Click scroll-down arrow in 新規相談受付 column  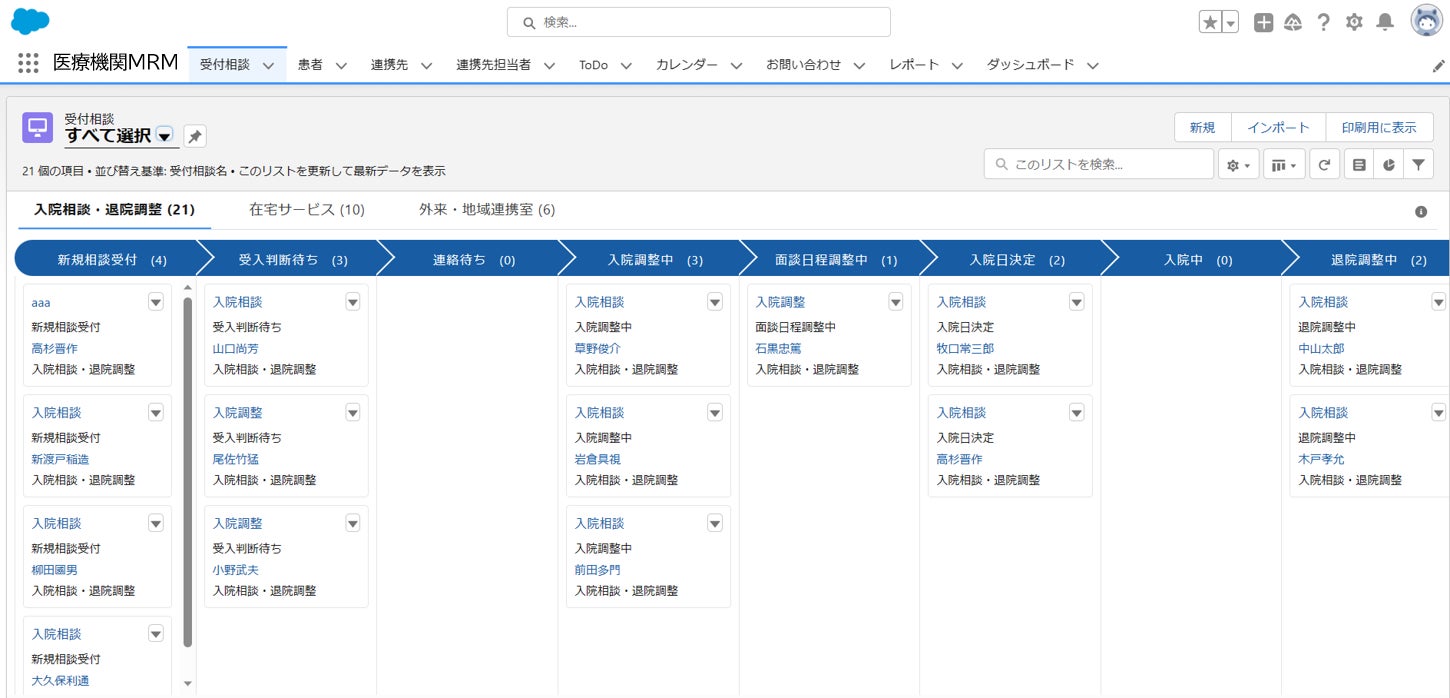[x=187, y=684]
